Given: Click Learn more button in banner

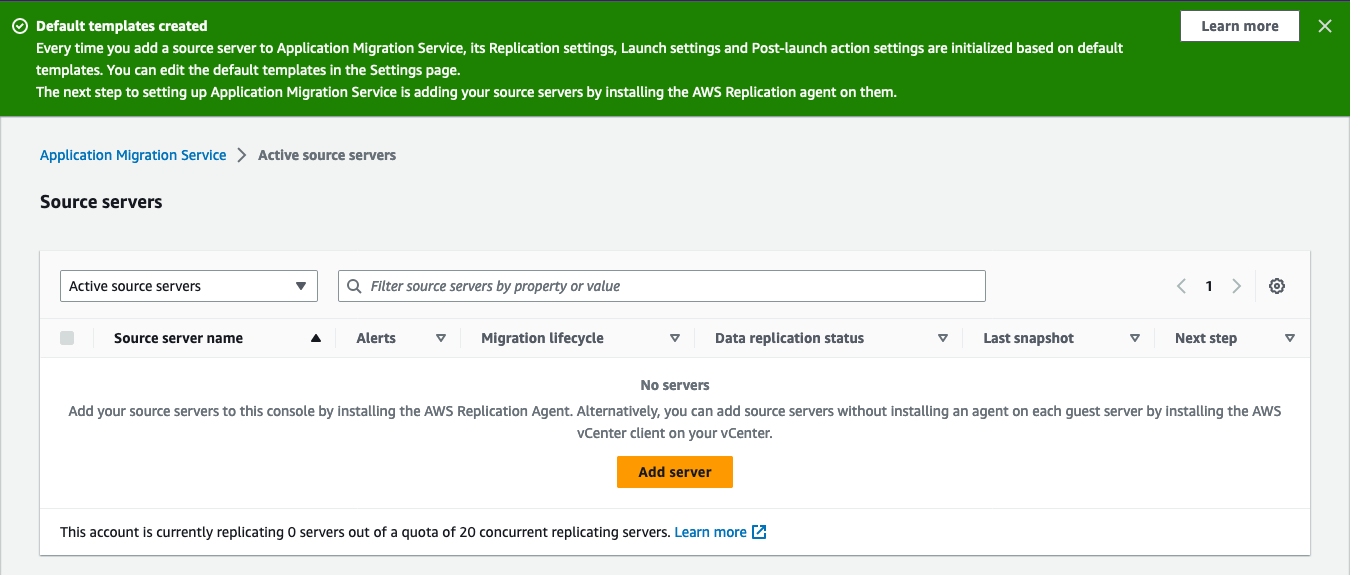Looking at the screenshot, I should [x=1240, y=27].
